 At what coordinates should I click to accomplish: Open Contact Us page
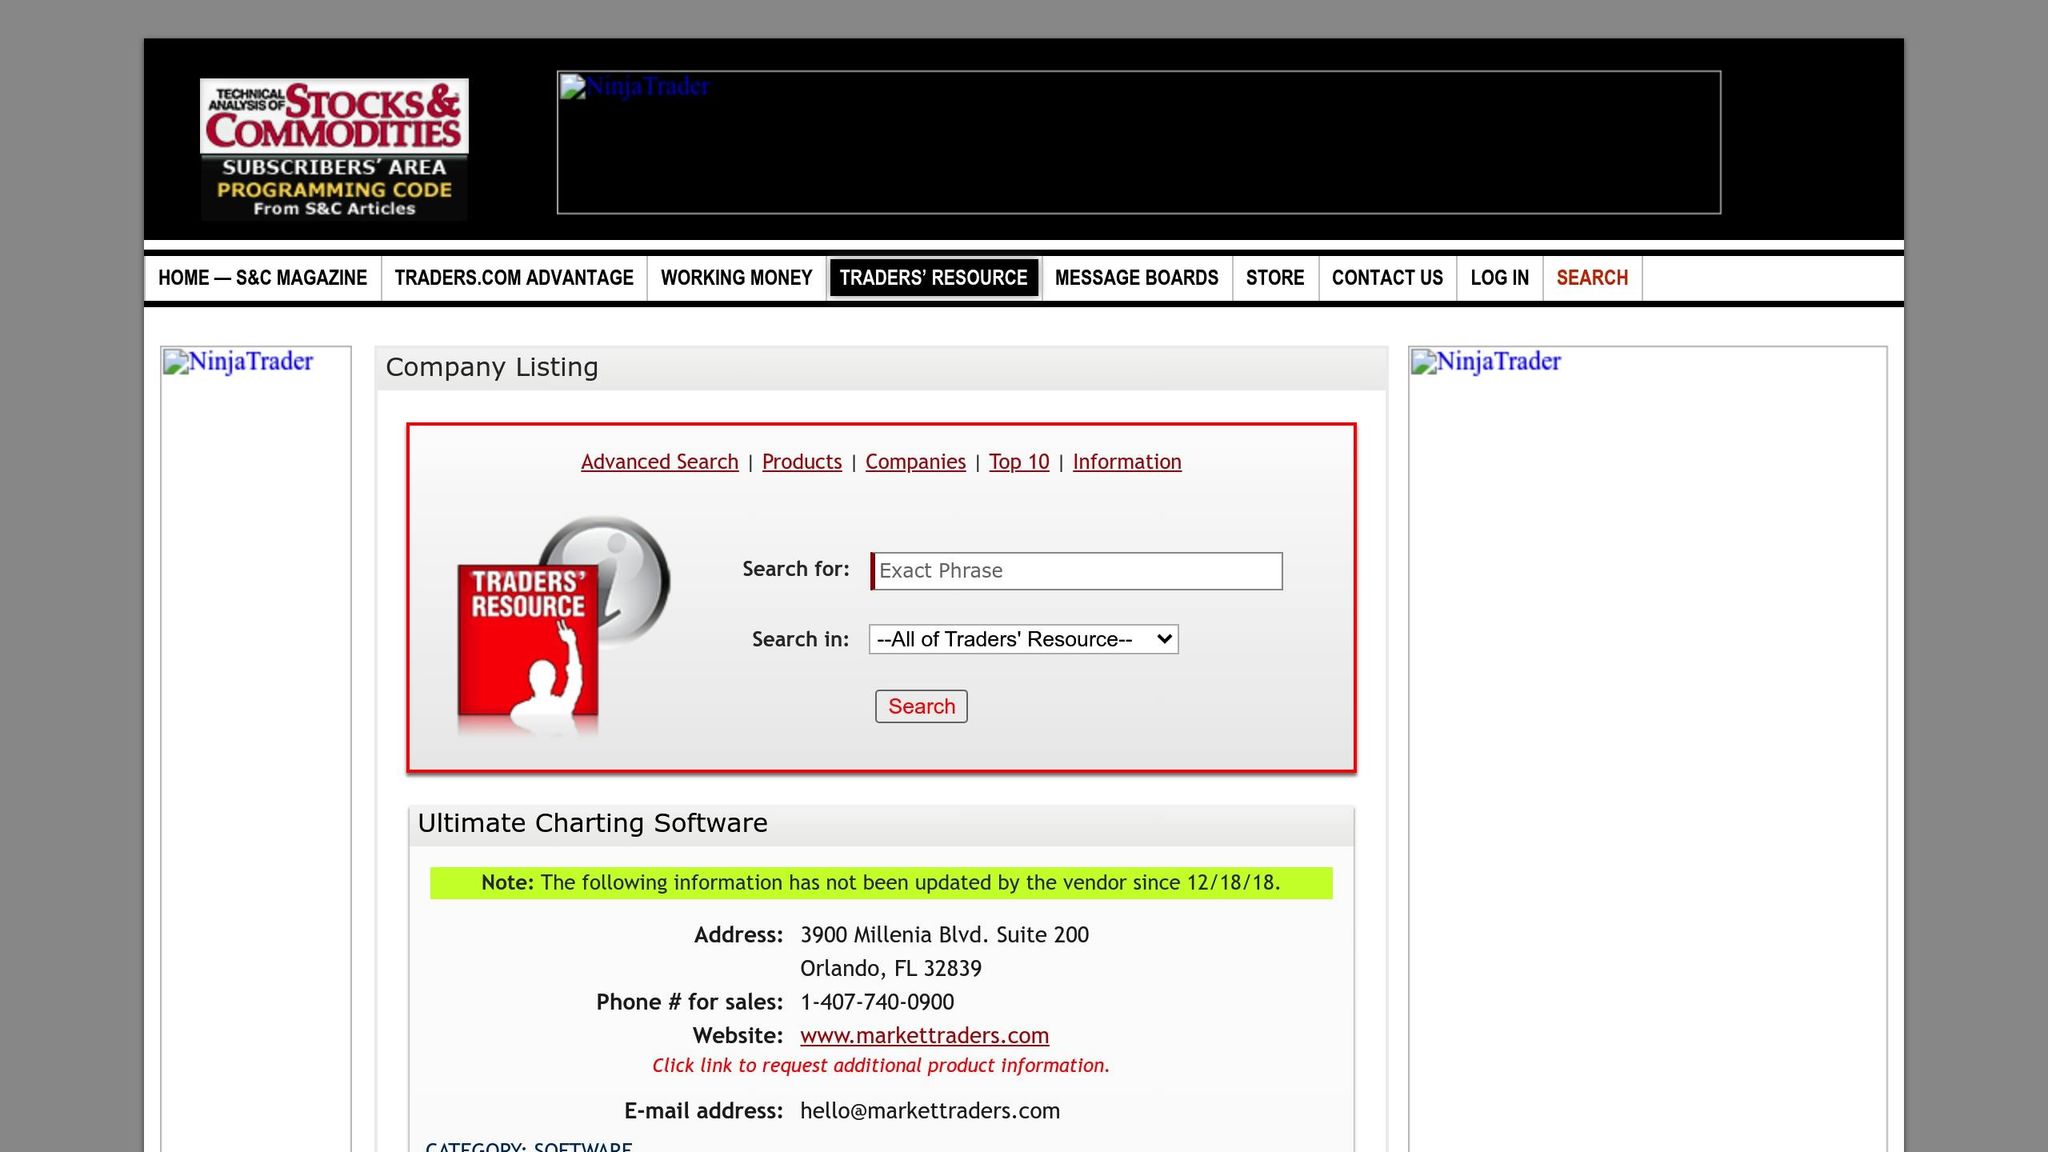[1387, 278]
